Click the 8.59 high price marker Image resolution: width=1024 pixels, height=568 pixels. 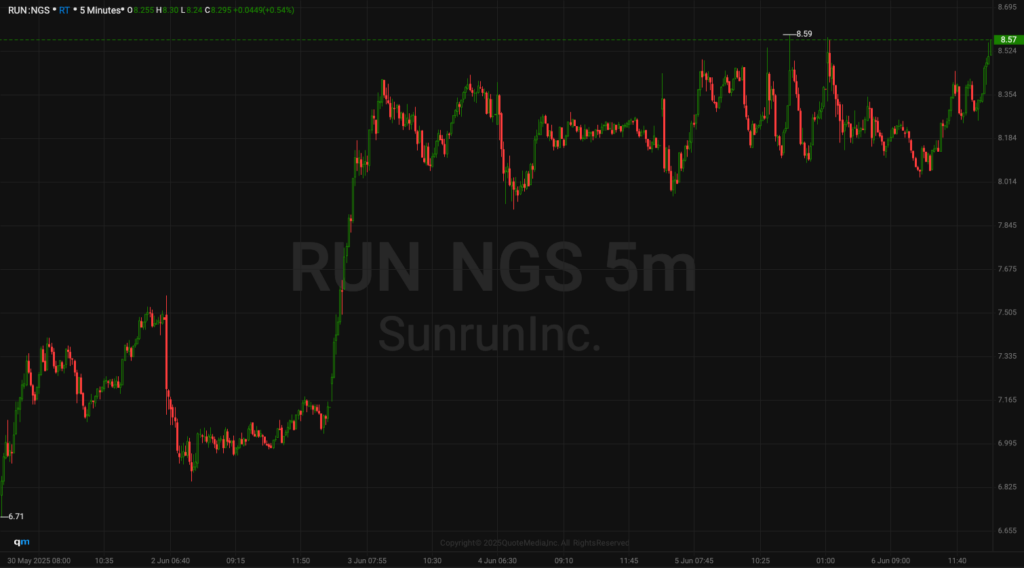(x=804, y=34)
